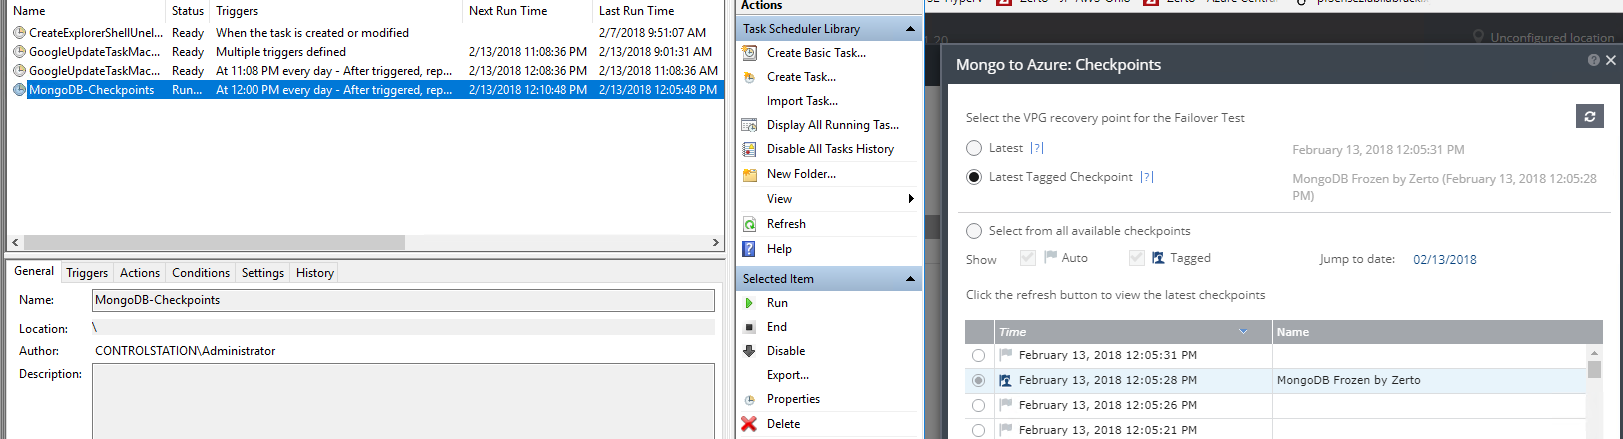
Task: Sort checkpoints by the Time column arrow
Action: pyautogui.click(x=1243, y=332)
